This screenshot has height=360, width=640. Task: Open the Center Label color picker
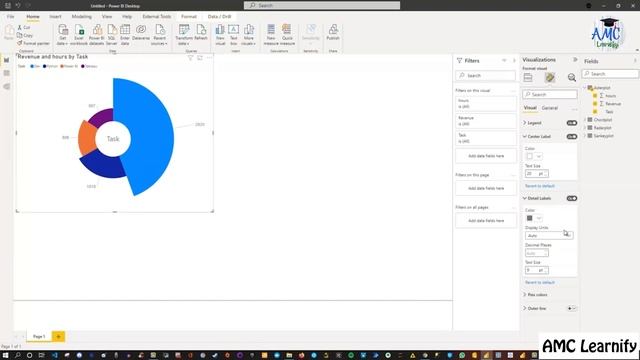533,156
